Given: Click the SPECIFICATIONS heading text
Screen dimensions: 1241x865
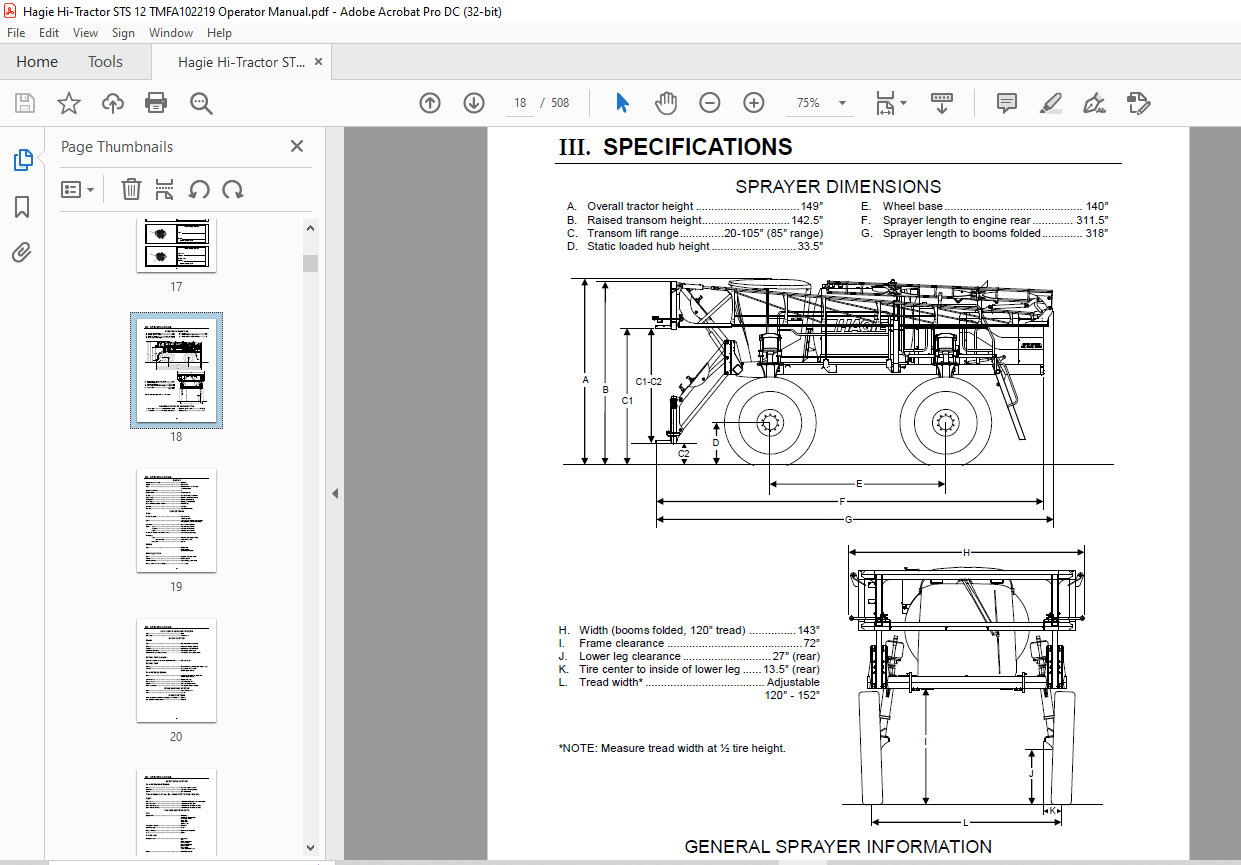Looking at the screenshot, I should point(698,147).
